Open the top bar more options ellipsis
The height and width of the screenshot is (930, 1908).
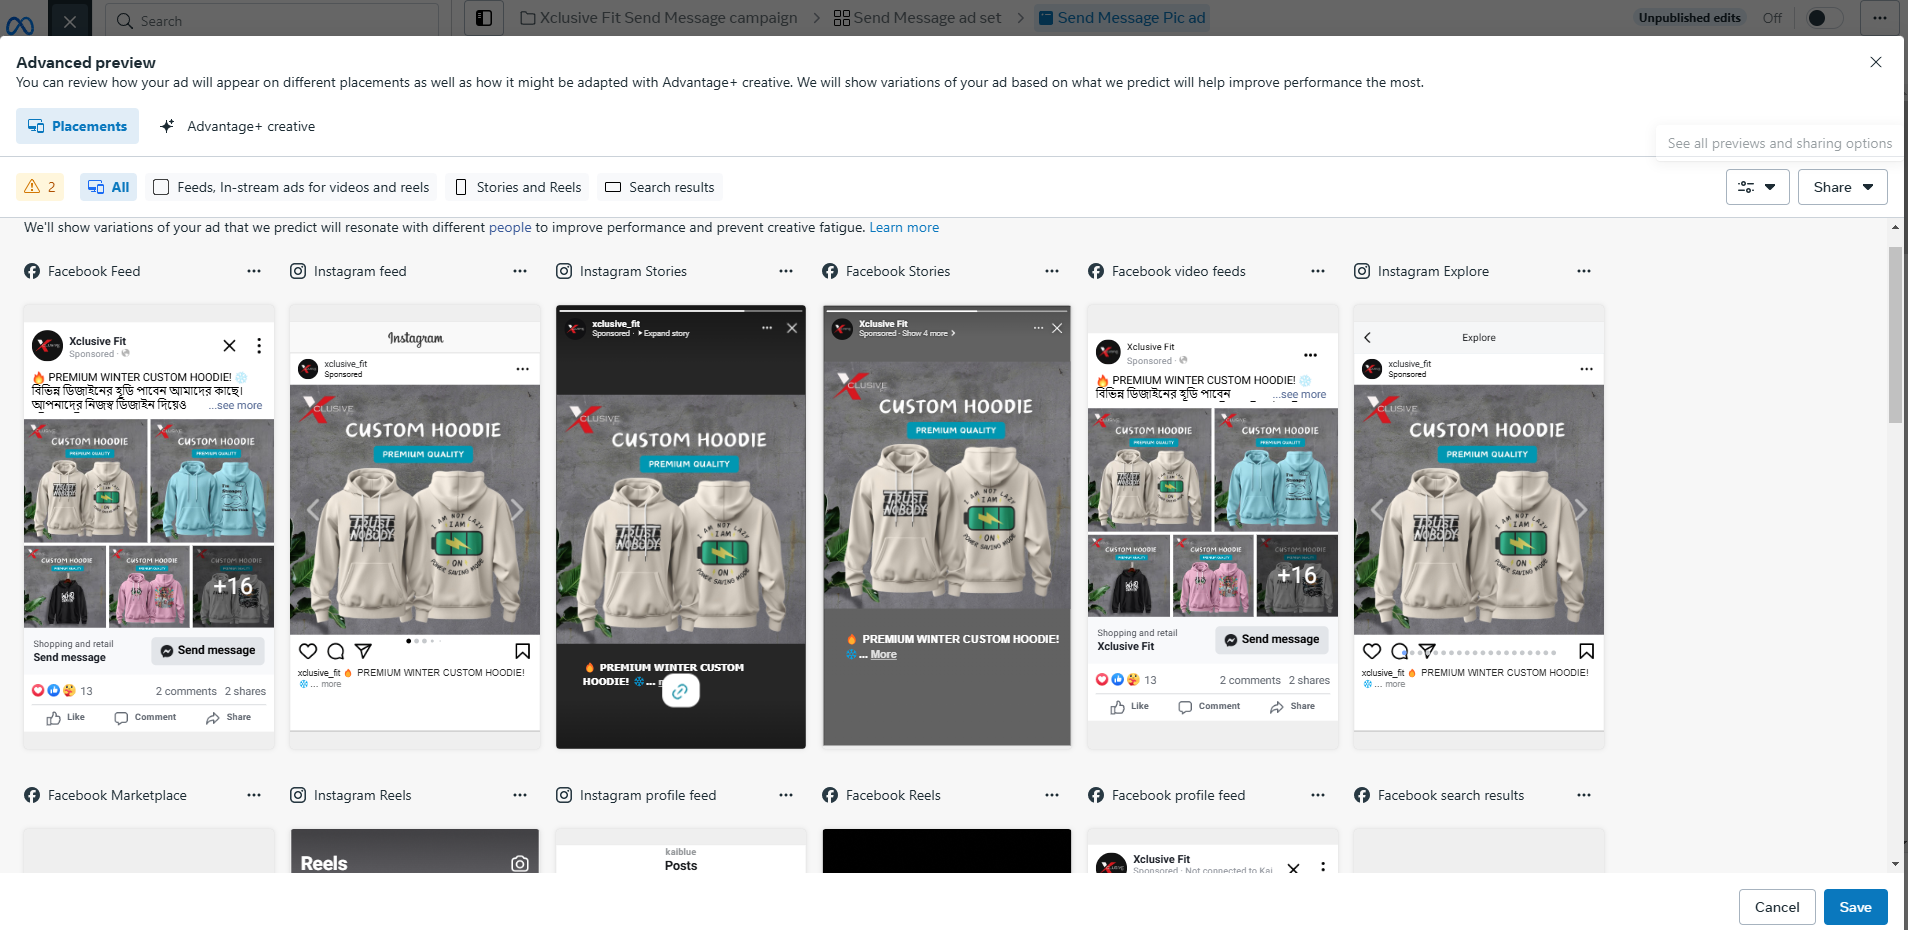click(x=1879, y=18)
